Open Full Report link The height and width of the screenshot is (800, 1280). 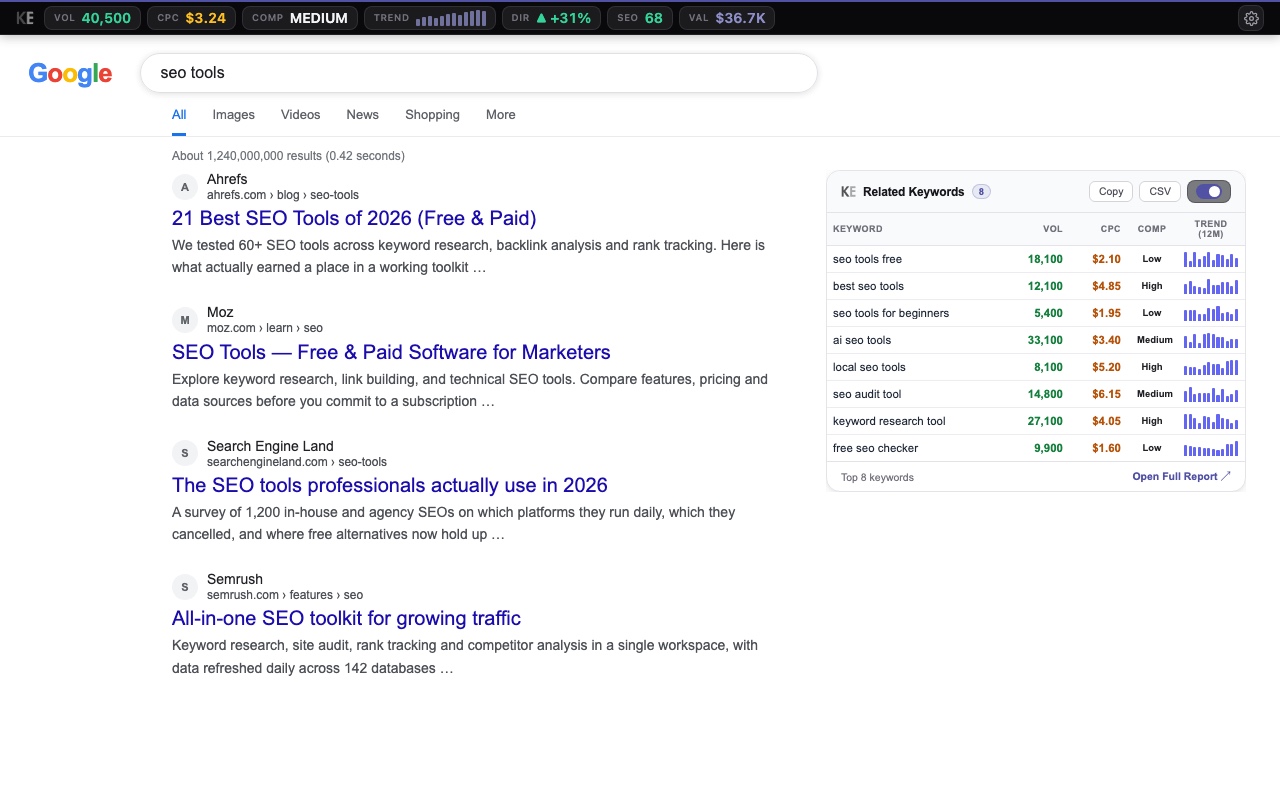1182,477
